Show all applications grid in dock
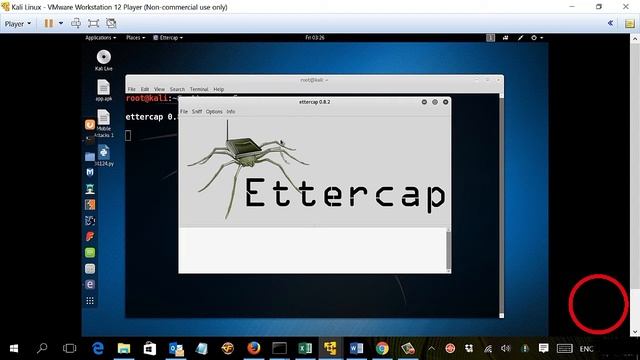This screenshot has width=640, height=360. 90,301
